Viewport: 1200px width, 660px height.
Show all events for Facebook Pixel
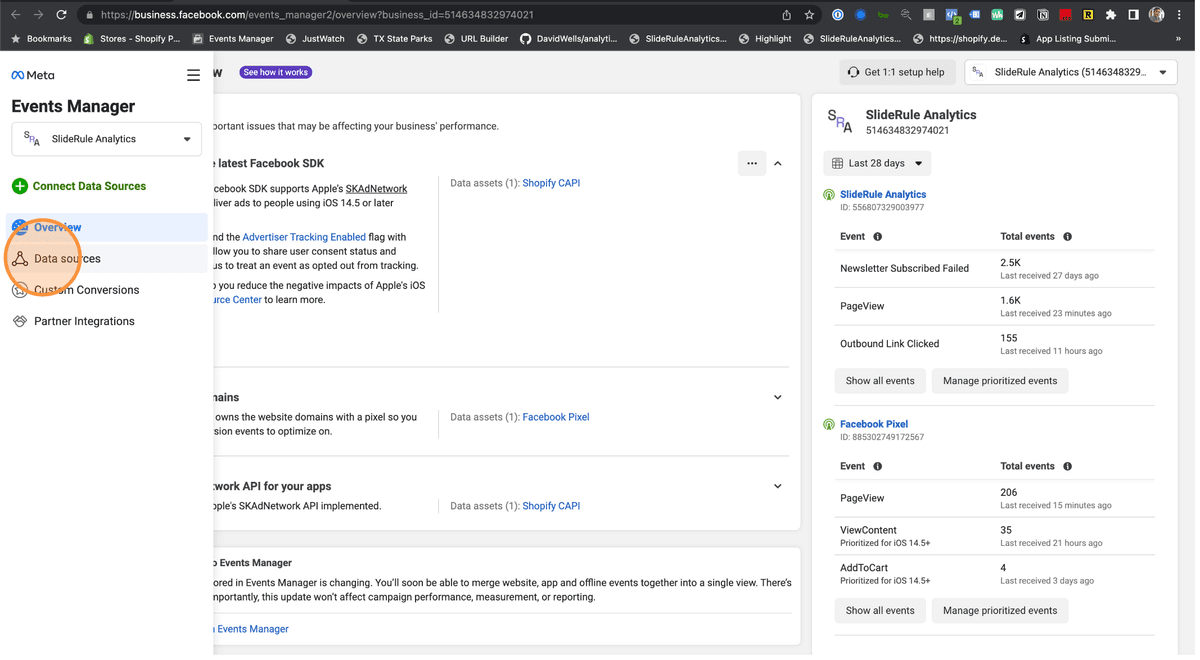[880, 610]
